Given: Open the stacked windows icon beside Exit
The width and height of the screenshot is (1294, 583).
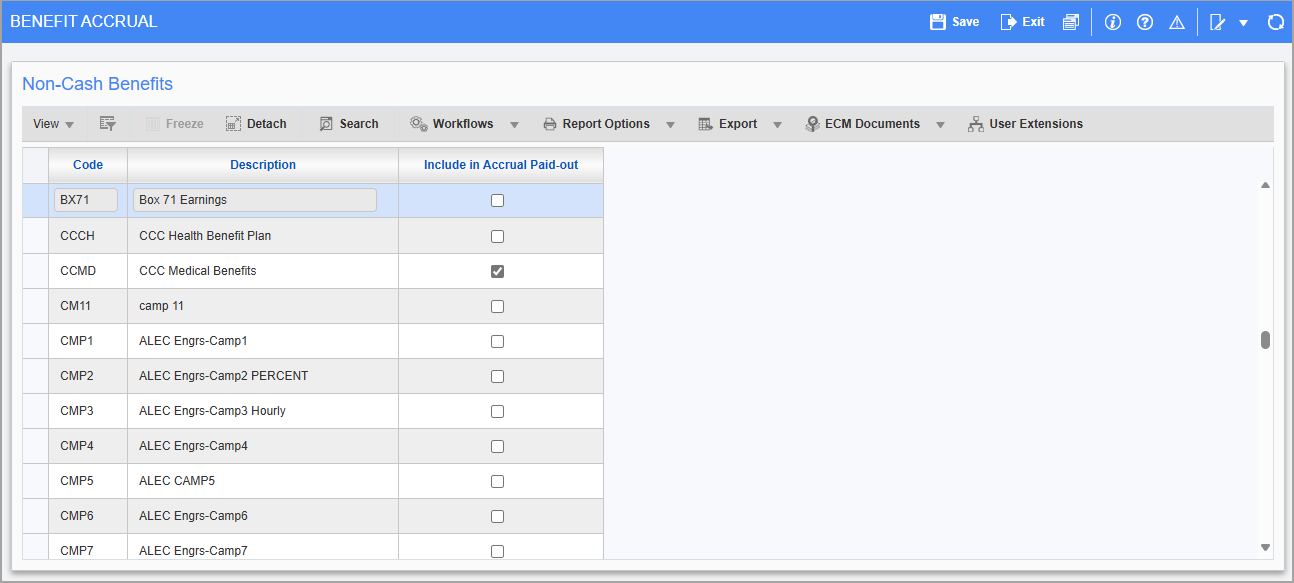Looking at the screenshot, I should [1071, 22].
